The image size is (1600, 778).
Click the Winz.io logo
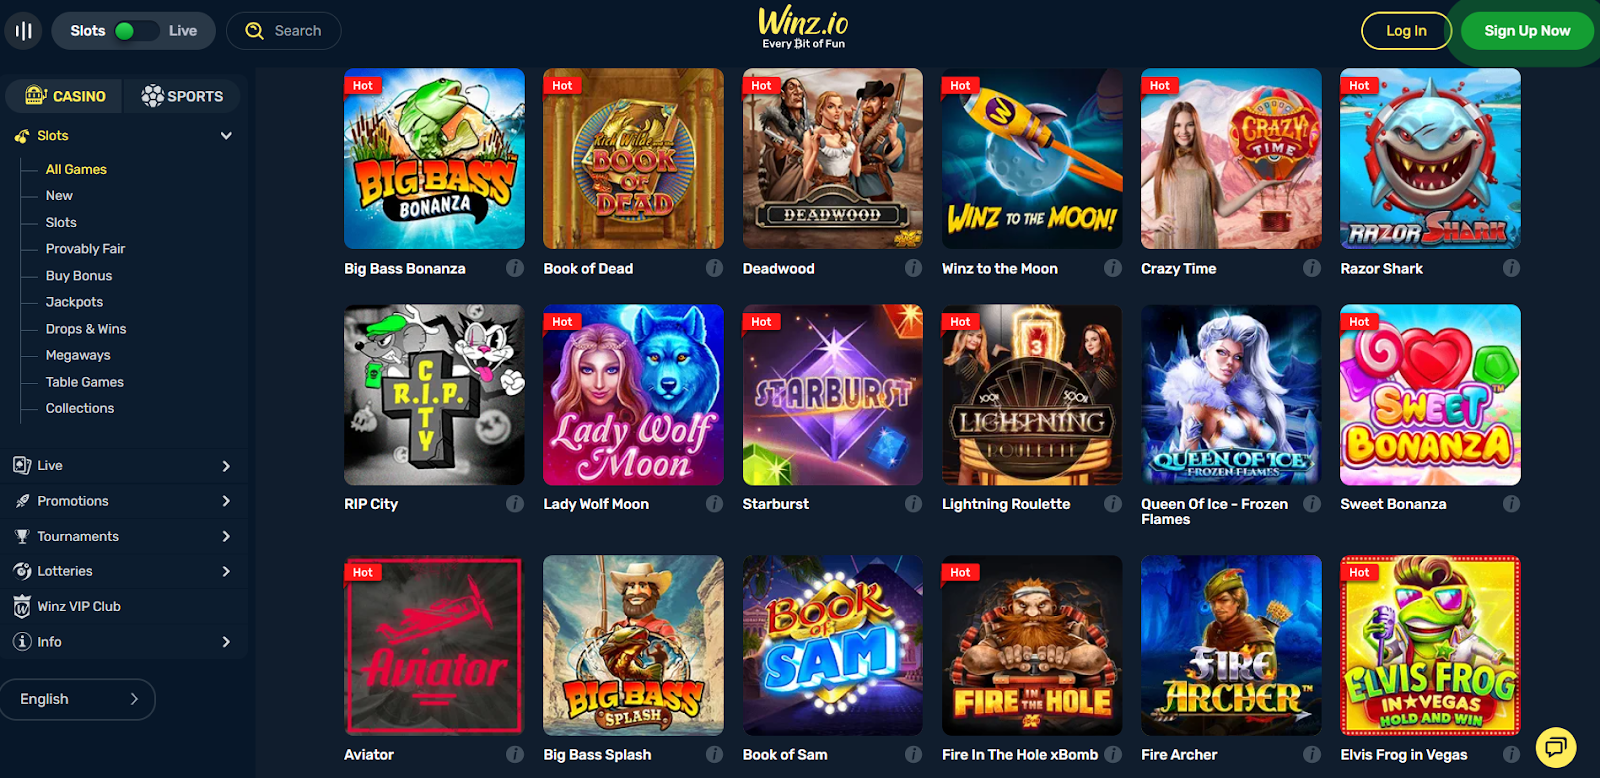tap(803, 28)
